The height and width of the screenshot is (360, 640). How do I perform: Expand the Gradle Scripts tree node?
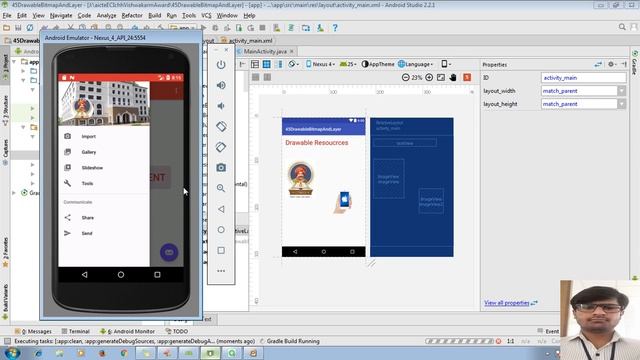click(x=14, y=193)
